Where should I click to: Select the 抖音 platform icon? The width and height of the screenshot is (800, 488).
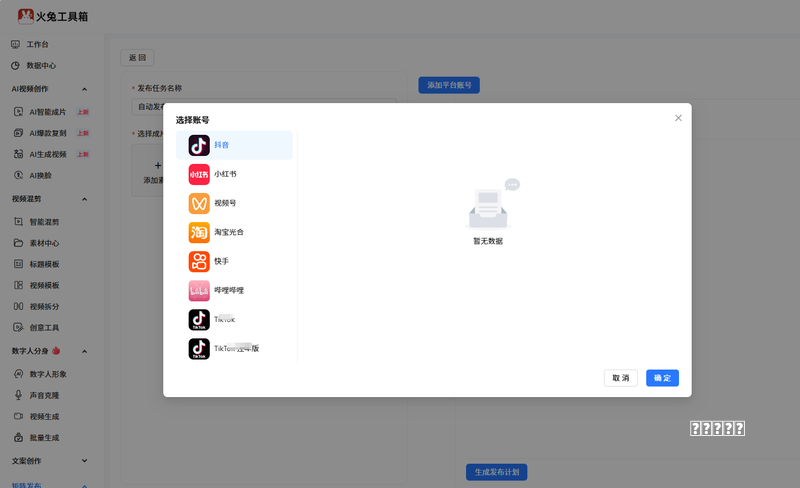point(199,145)
